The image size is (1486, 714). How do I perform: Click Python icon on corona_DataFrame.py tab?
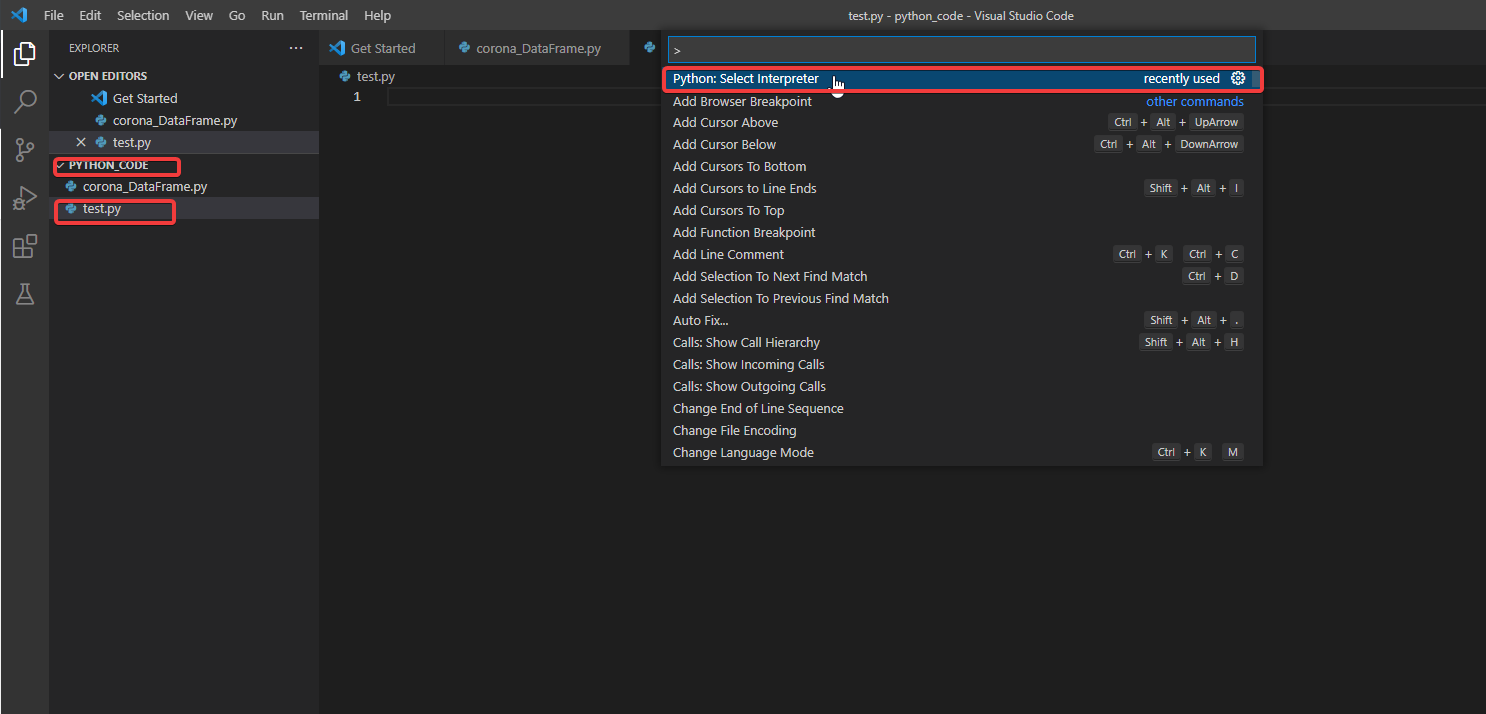pyautogui.click(x=464, y=48)
